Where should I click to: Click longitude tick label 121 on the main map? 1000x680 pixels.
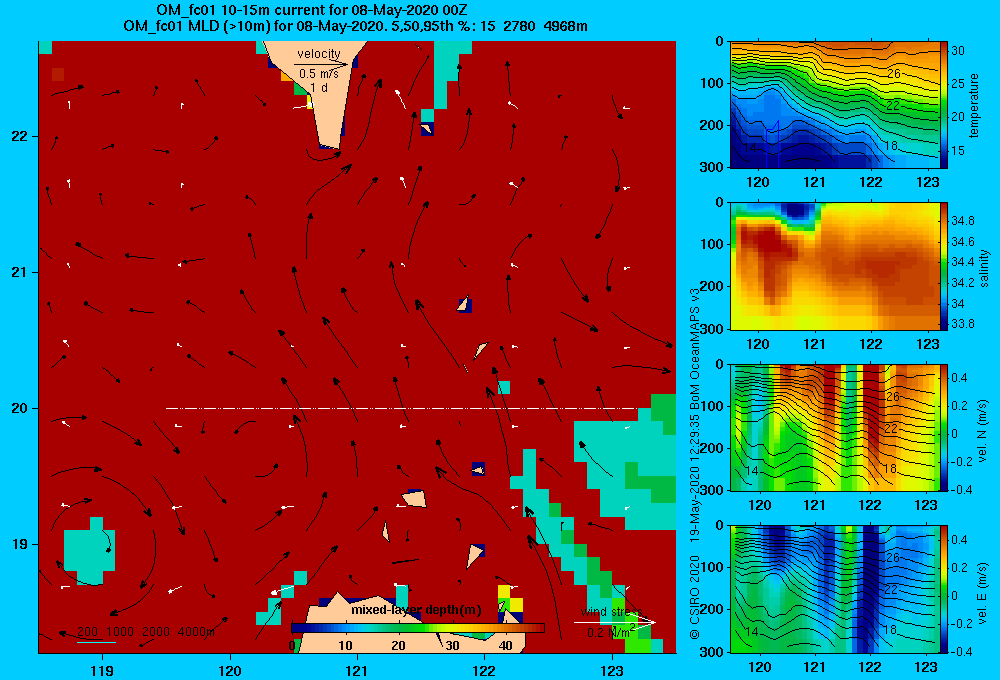click(x=357, y=670)
